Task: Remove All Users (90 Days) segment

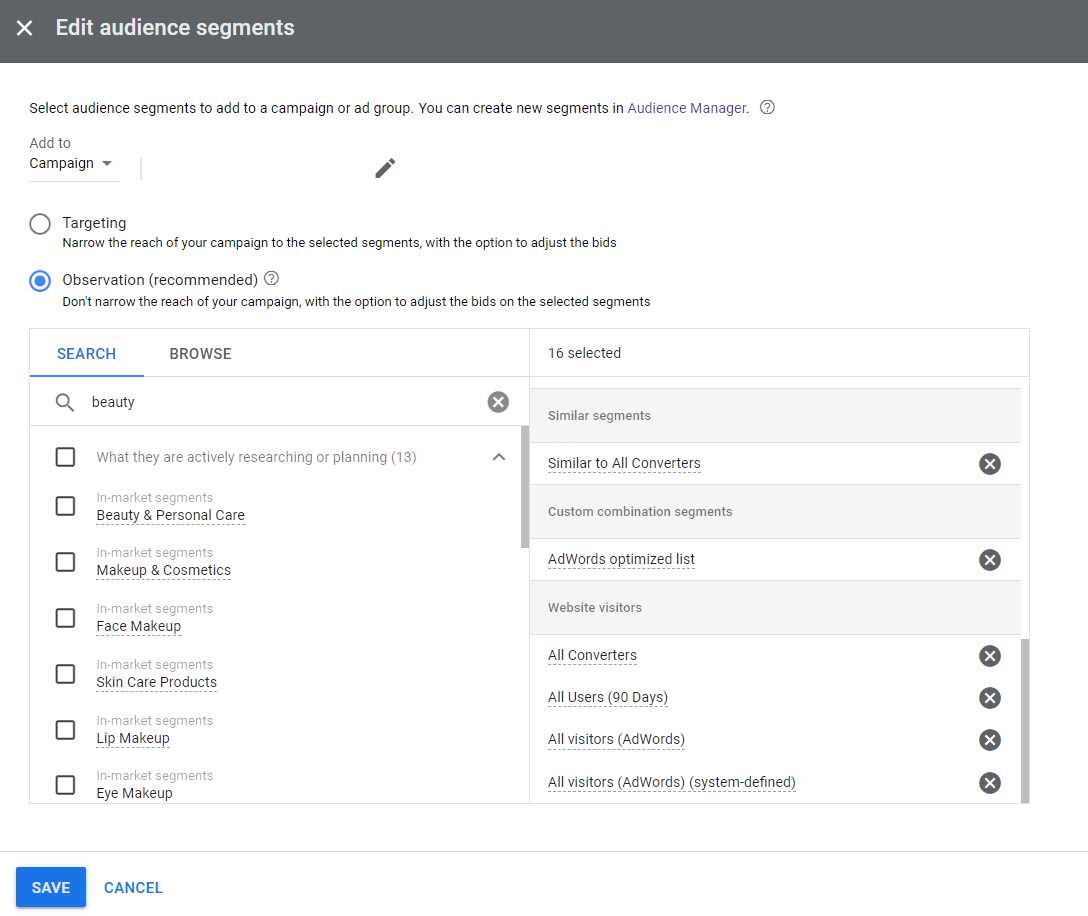Action: click(989, 698)
